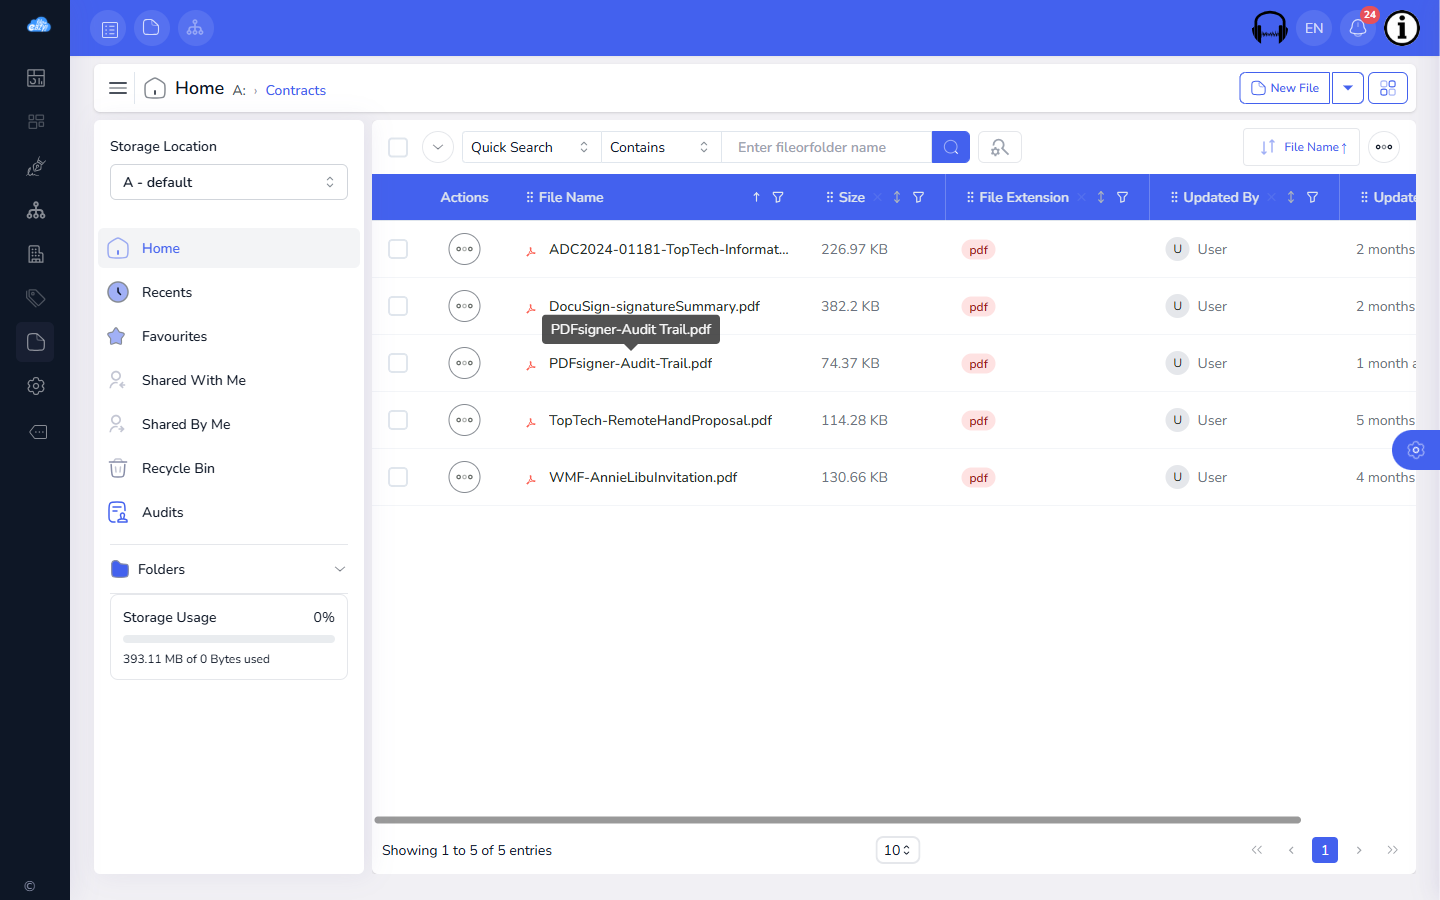Expand the New File dropdown arrow
Screen dimensions: 1440x900
click(x=1348, y=88)
